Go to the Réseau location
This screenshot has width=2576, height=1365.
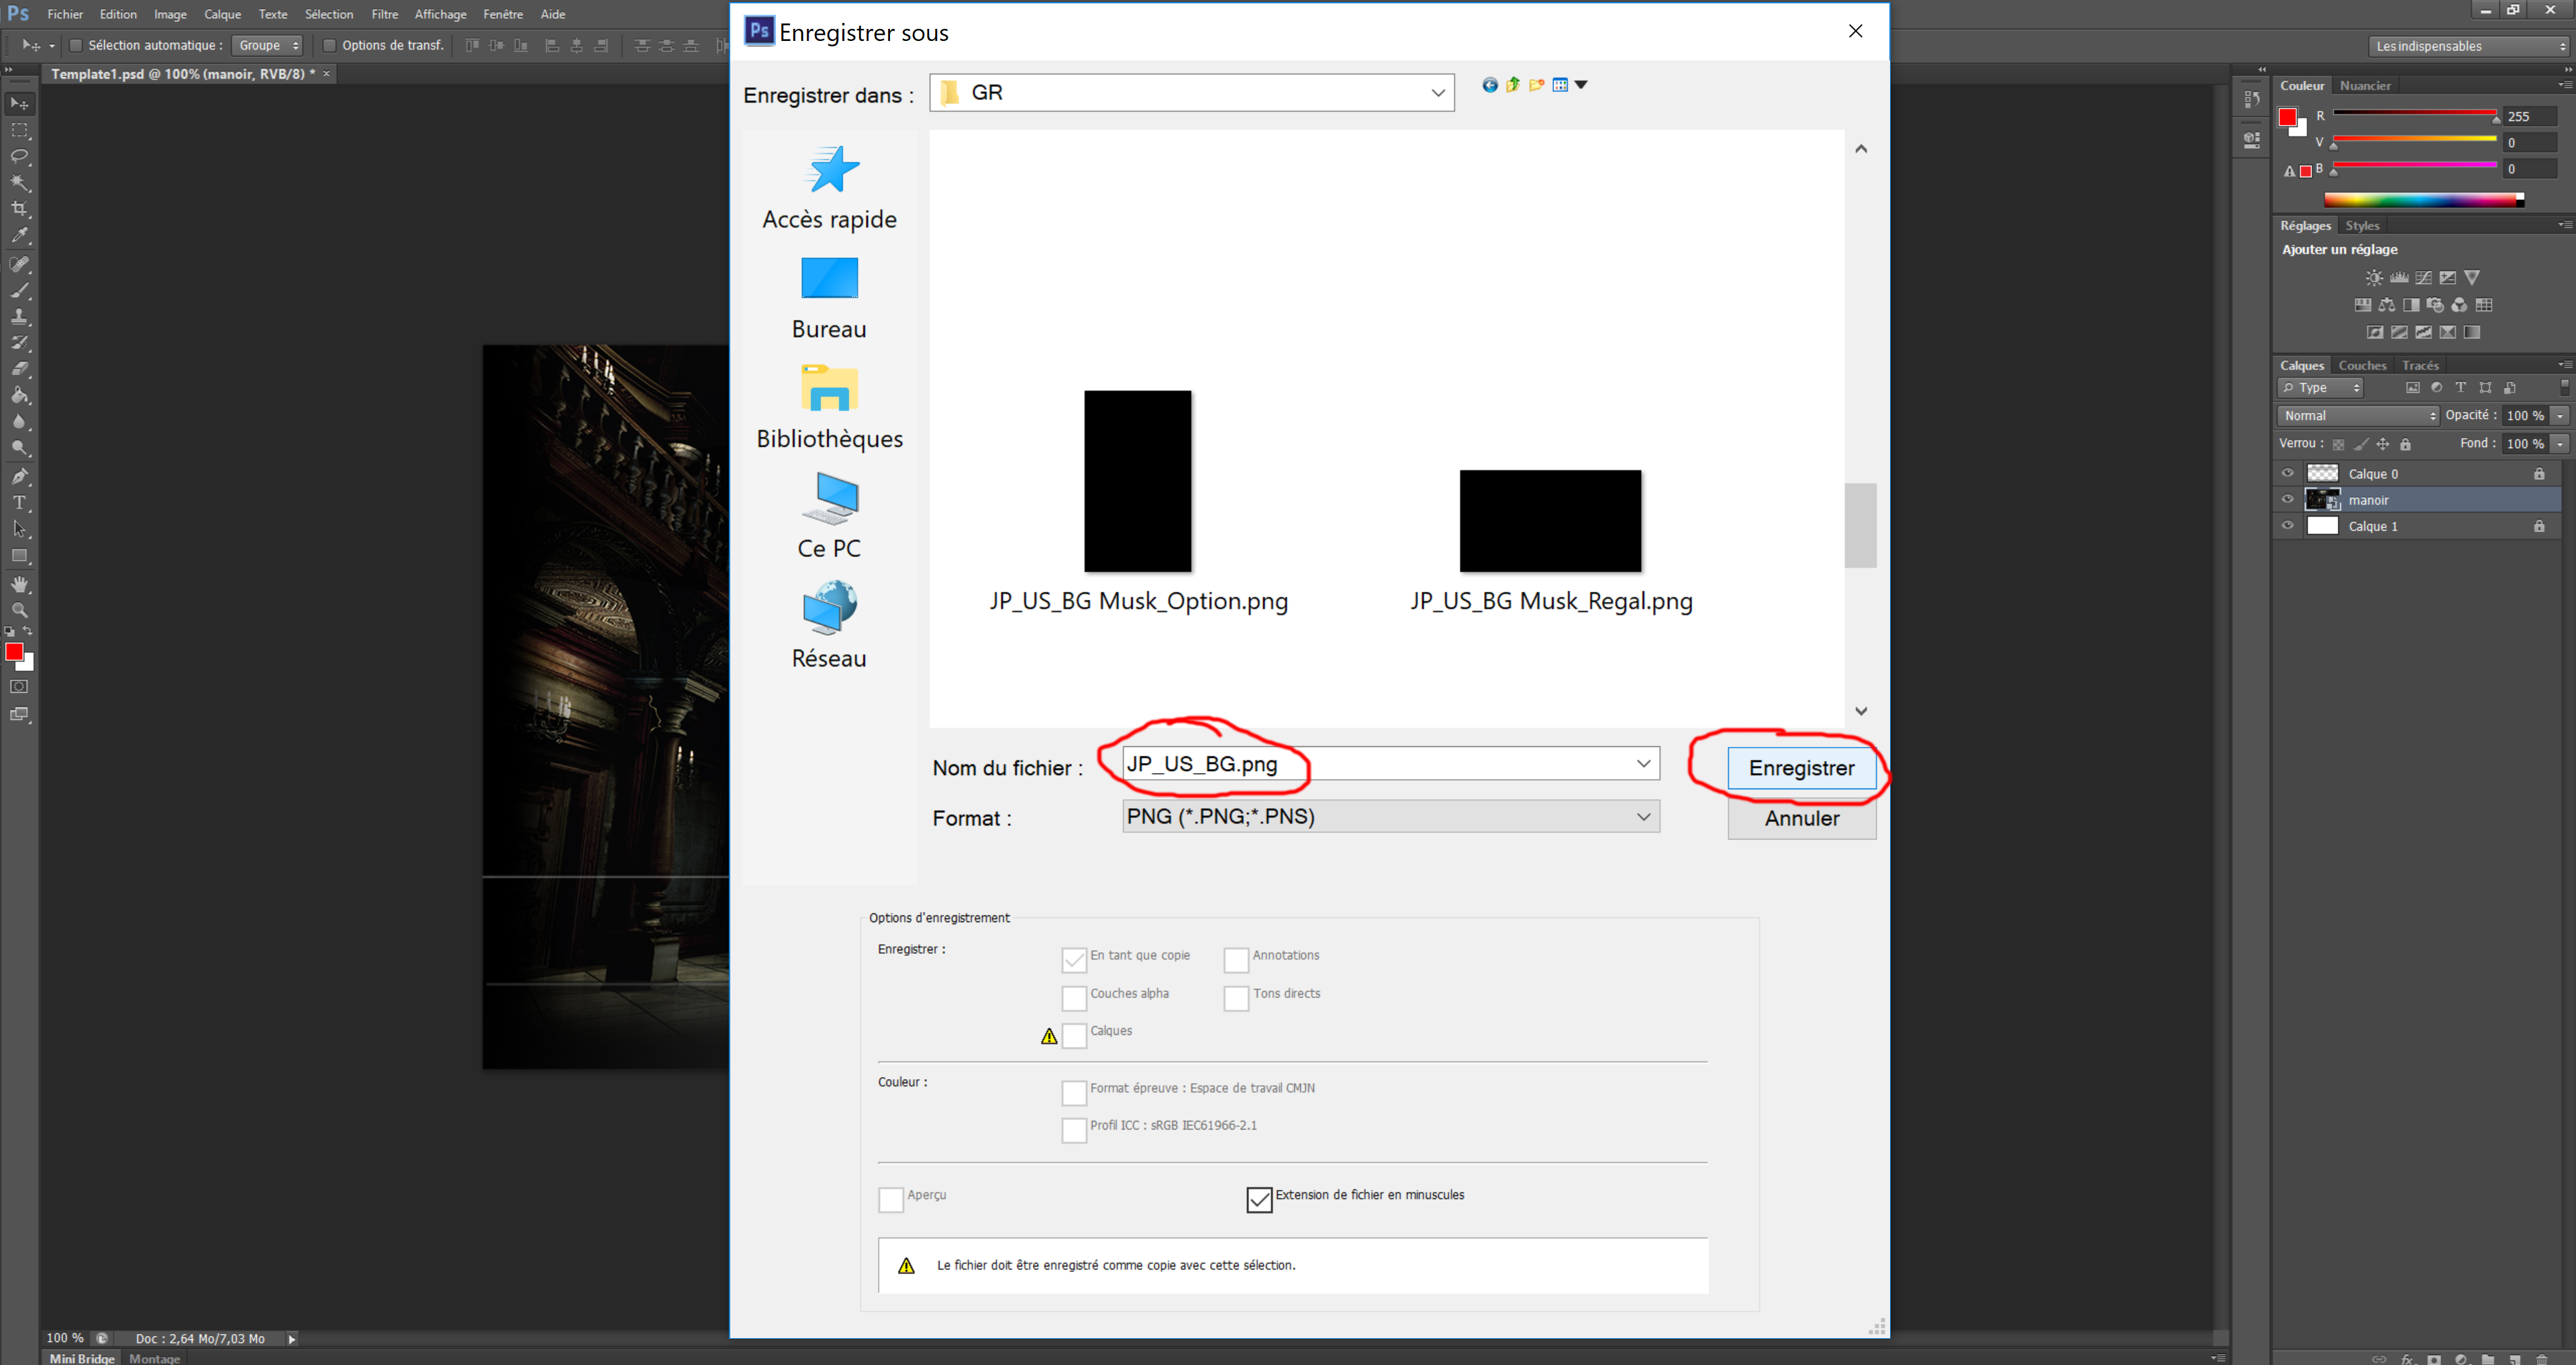pyautogui.click(x=829, y=626)
